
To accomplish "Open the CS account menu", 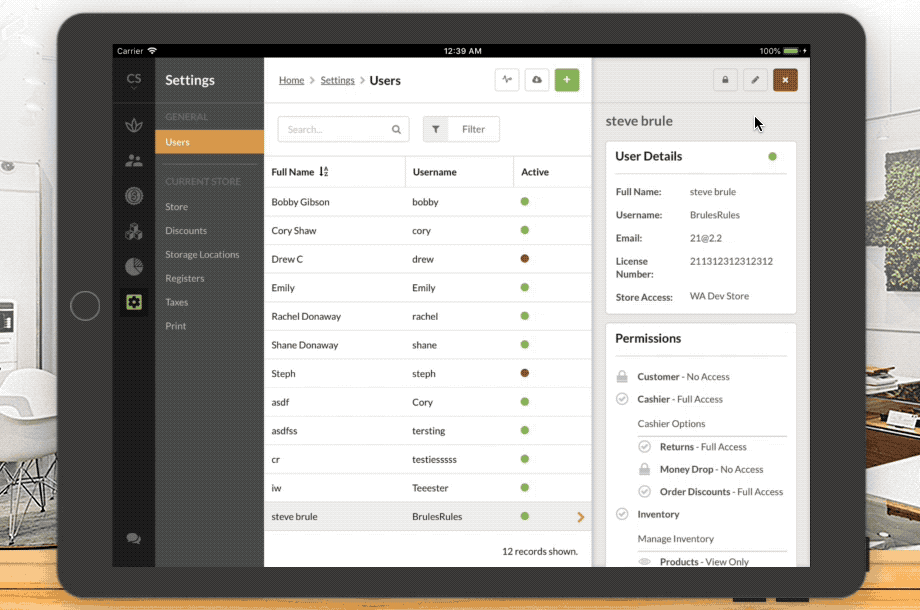I will (x=134, y=80).
